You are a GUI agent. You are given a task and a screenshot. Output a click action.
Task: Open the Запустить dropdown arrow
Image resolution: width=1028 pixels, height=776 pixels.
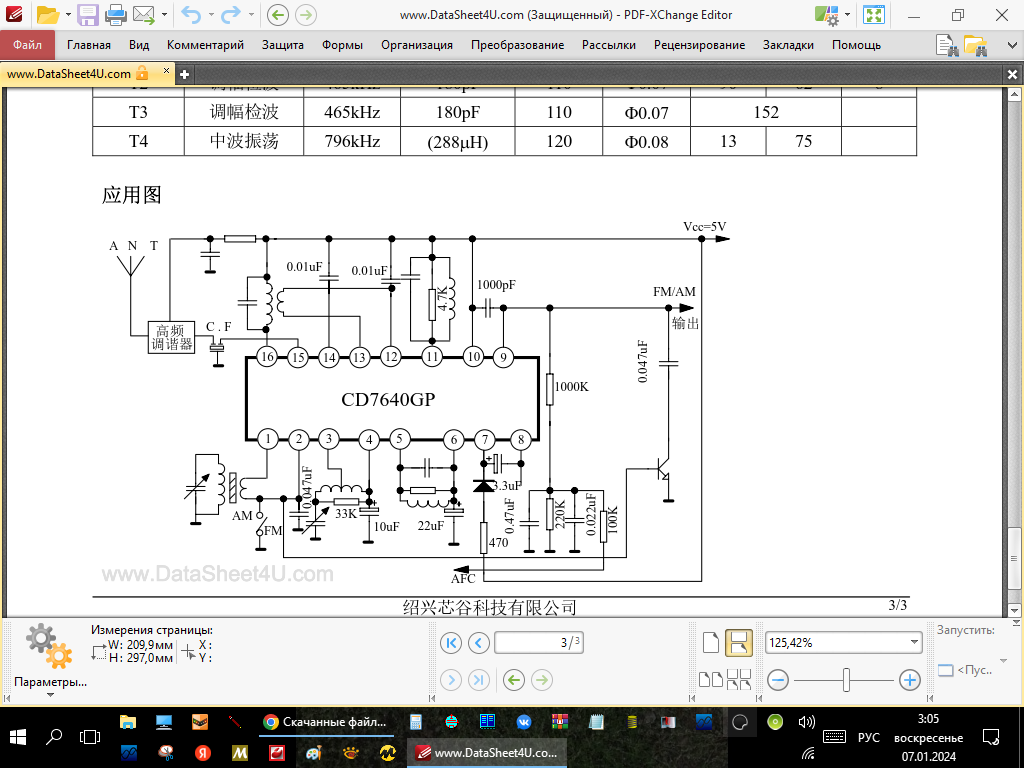(1002, 660)
